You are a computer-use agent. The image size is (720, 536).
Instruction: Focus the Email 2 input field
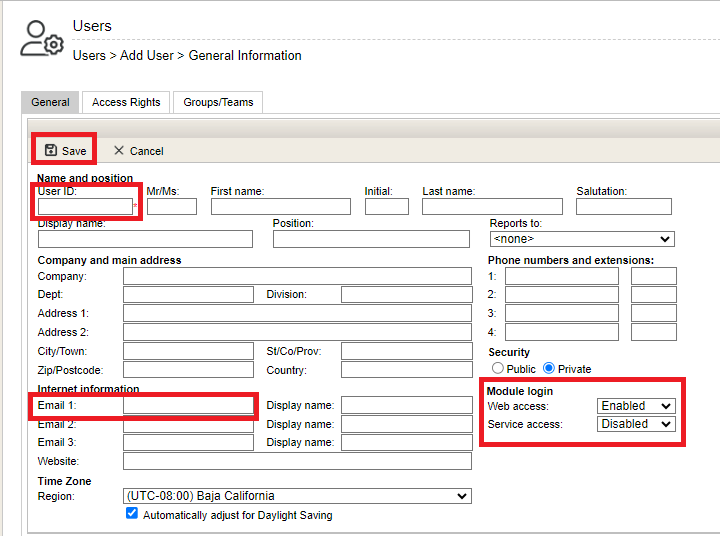click(188, 426)
